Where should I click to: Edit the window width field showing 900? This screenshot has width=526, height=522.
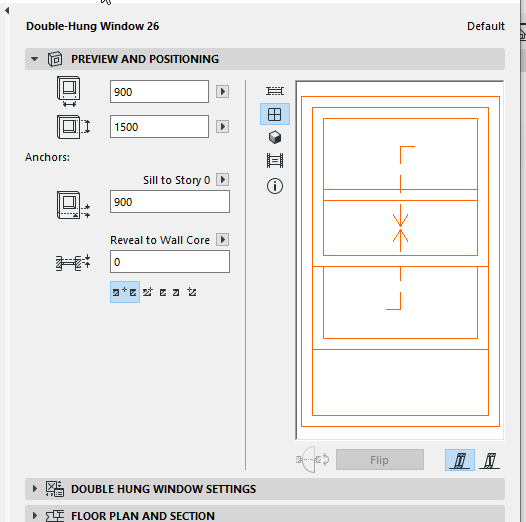pyautogui.click(x=159, y=92)
